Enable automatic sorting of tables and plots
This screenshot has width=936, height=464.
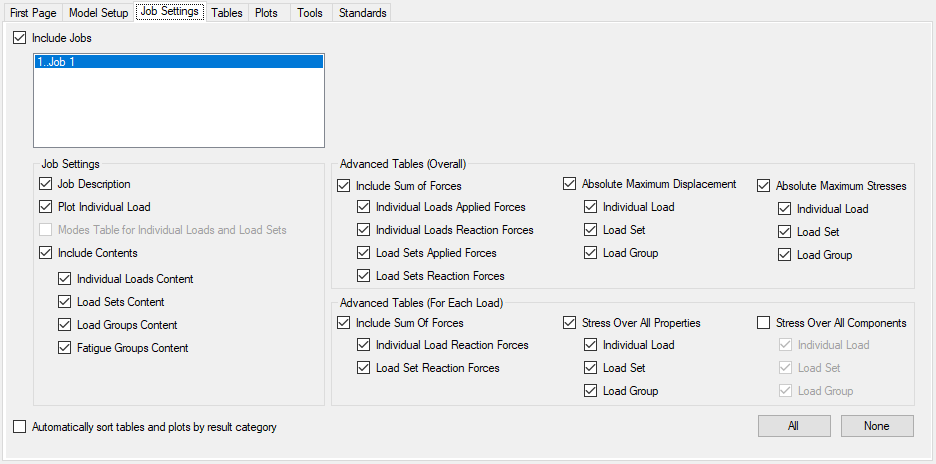[21, 427]
